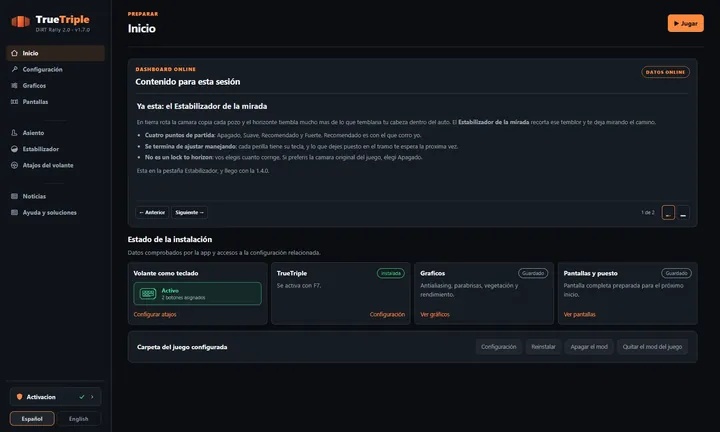Screen dimensions: 720x432
Task: Click 'Contenido para esta sesión' heading
Action: point(187,82)
